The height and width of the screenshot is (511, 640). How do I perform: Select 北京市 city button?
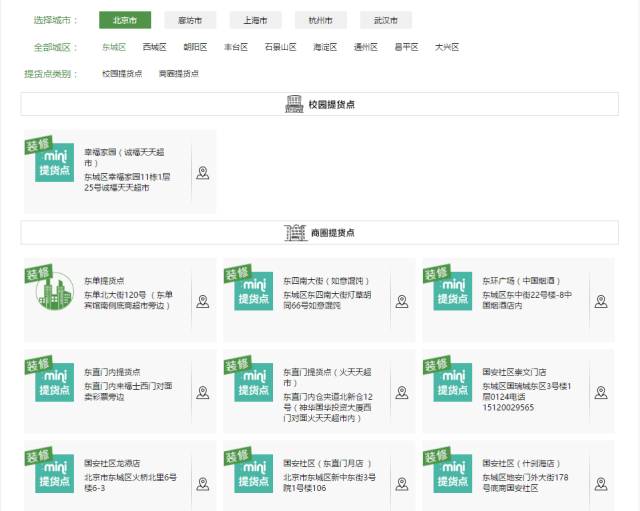coord(125,20)
